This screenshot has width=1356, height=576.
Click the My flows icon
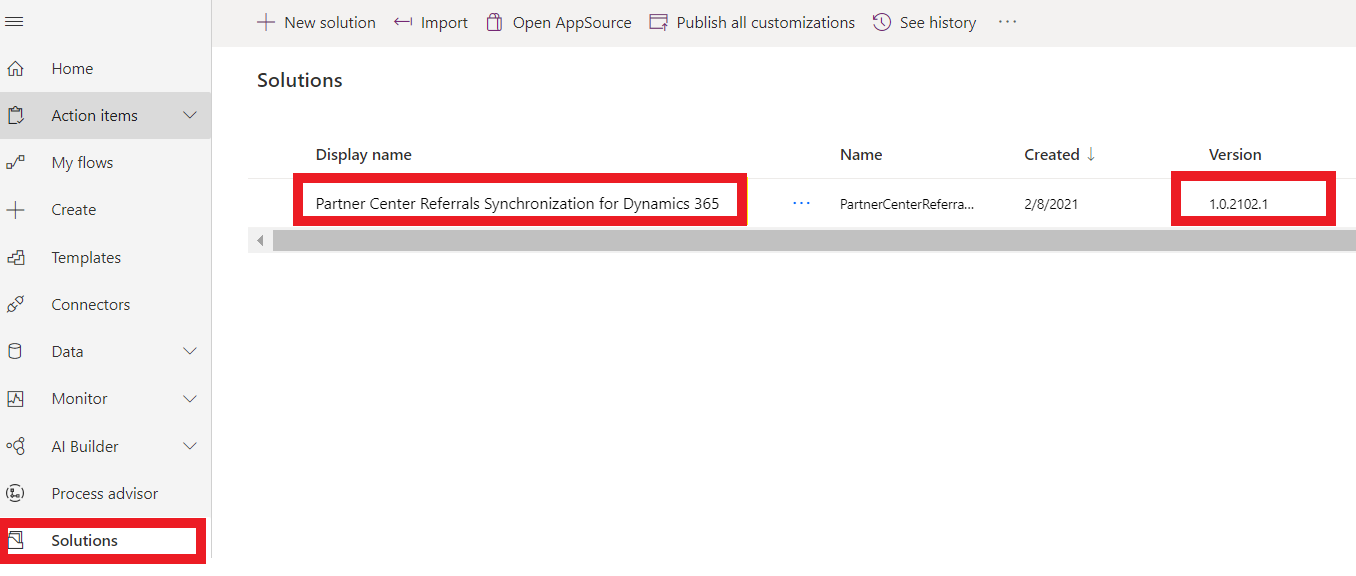click(15, 163)
